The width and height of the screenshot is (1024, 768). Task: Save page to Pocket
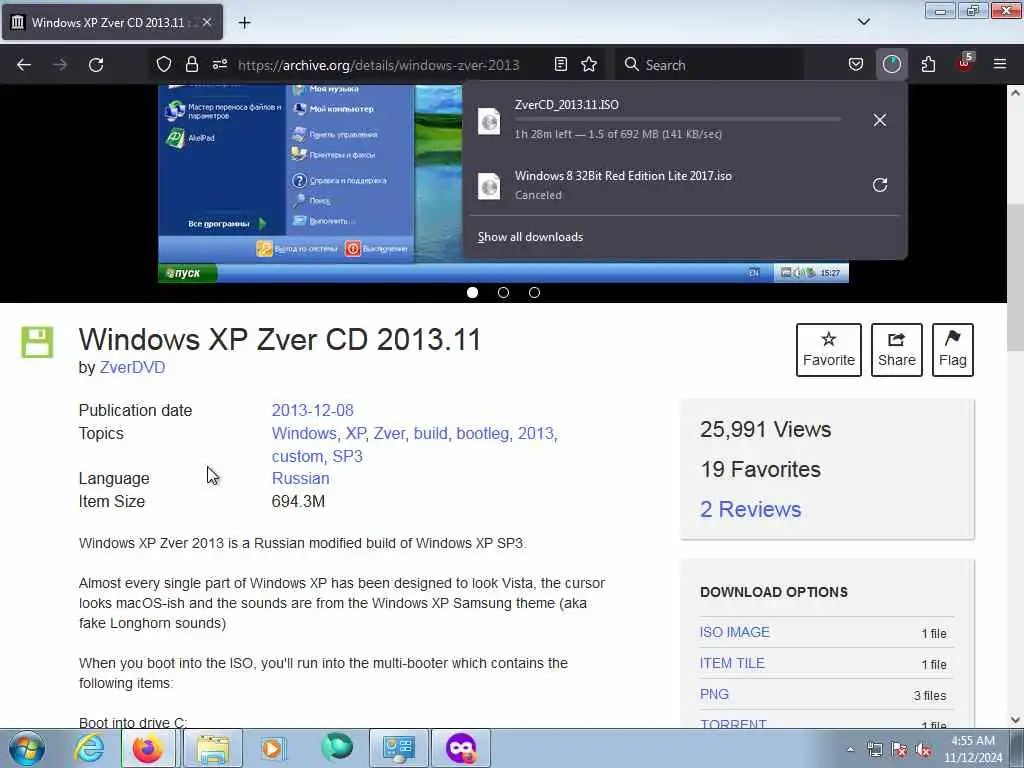(x=856, y=64)
